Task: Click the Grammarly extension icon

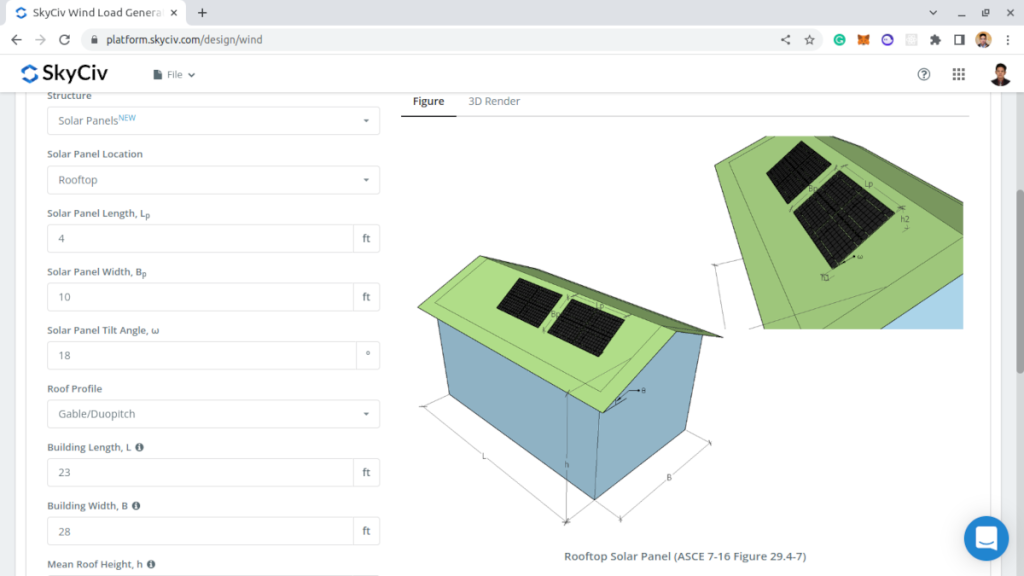Action: (838, 40)
